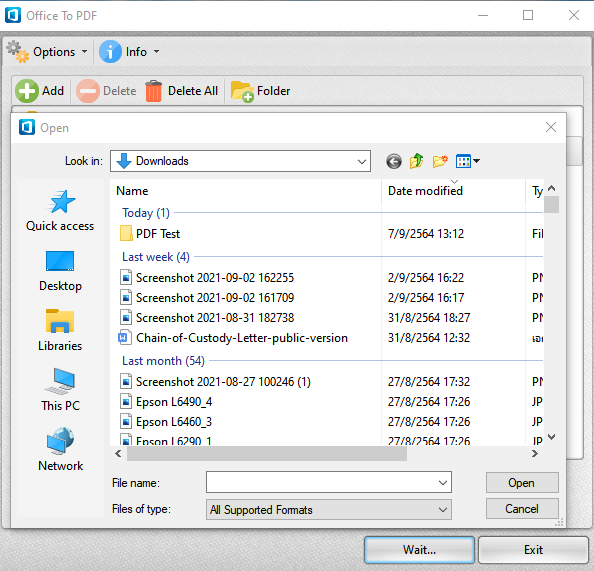The width and height of the screenshot is (594, 571).
Task: Go to Desktop location
Action: (x=60, y=271)
